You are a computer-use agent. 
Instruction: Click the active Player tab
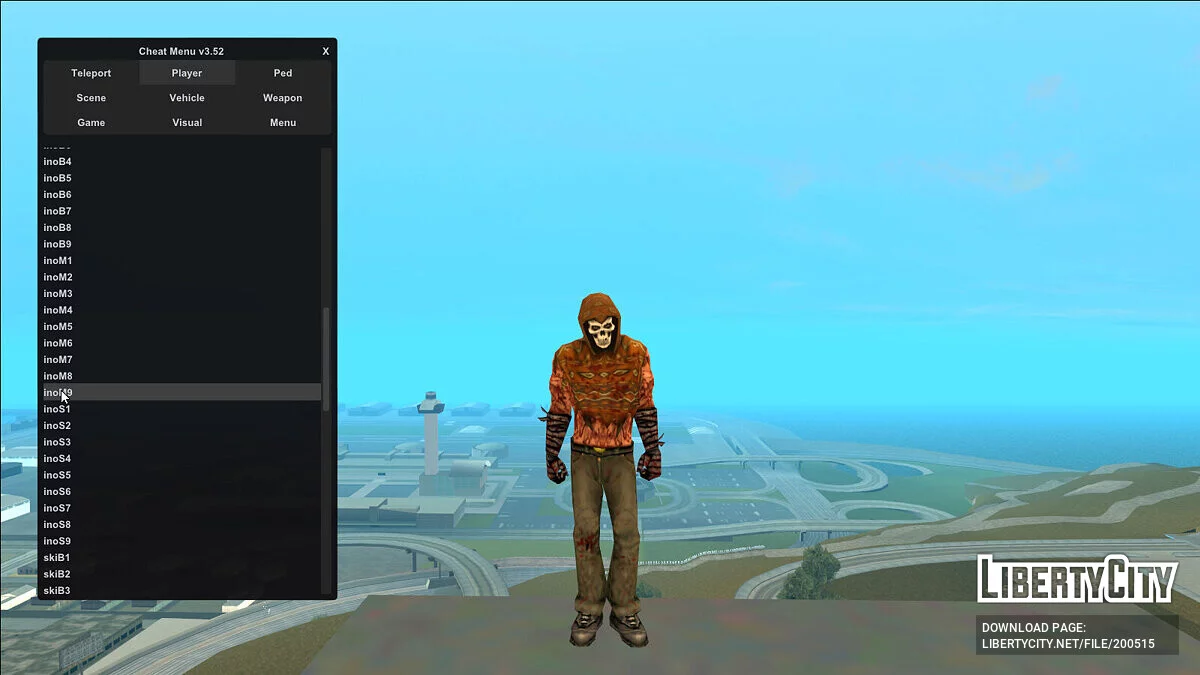click(187, 73)
